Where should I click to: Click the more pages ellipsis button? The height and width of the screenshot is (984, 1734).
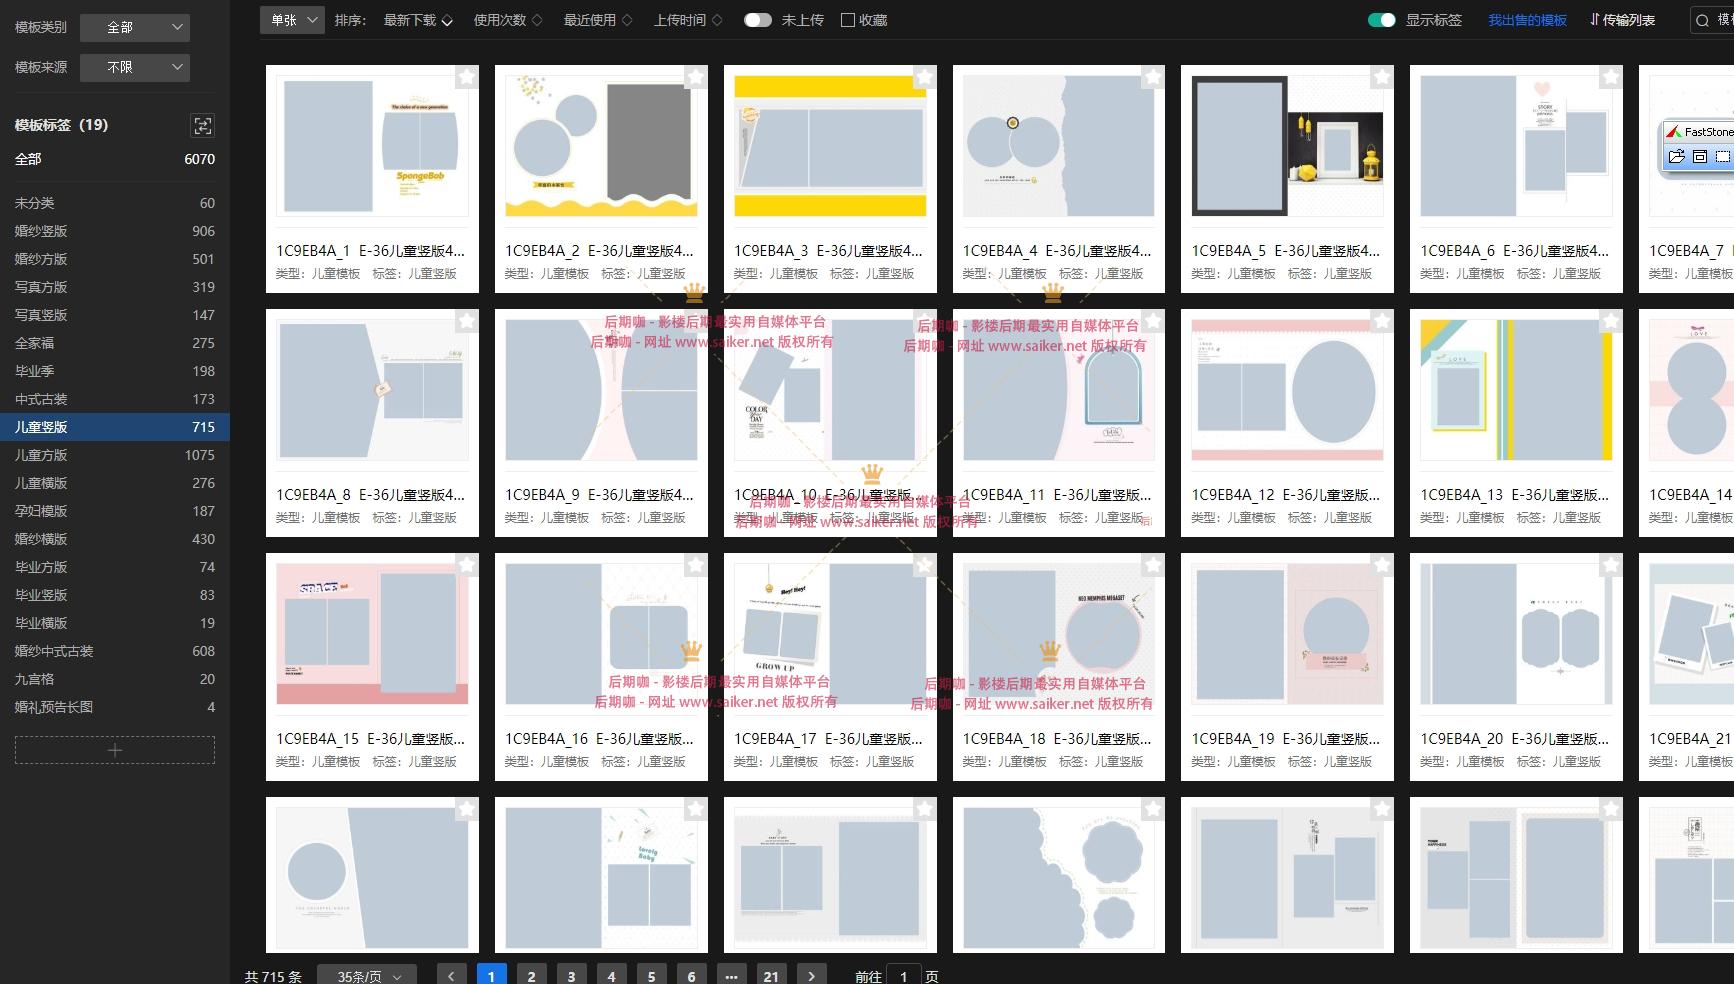tap(731, 976)
